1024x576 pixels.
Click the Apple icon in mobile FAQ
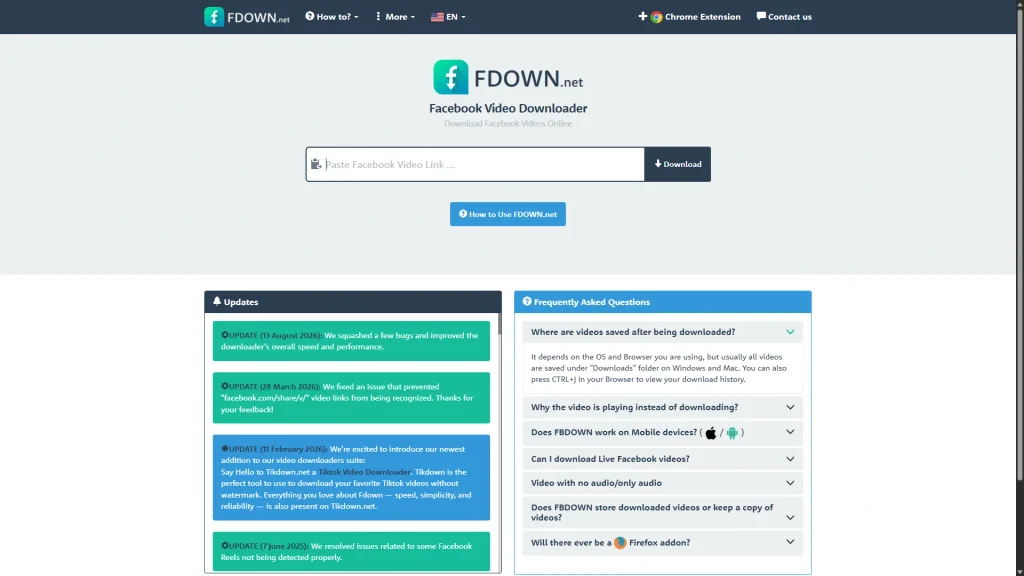coord(711,432)
